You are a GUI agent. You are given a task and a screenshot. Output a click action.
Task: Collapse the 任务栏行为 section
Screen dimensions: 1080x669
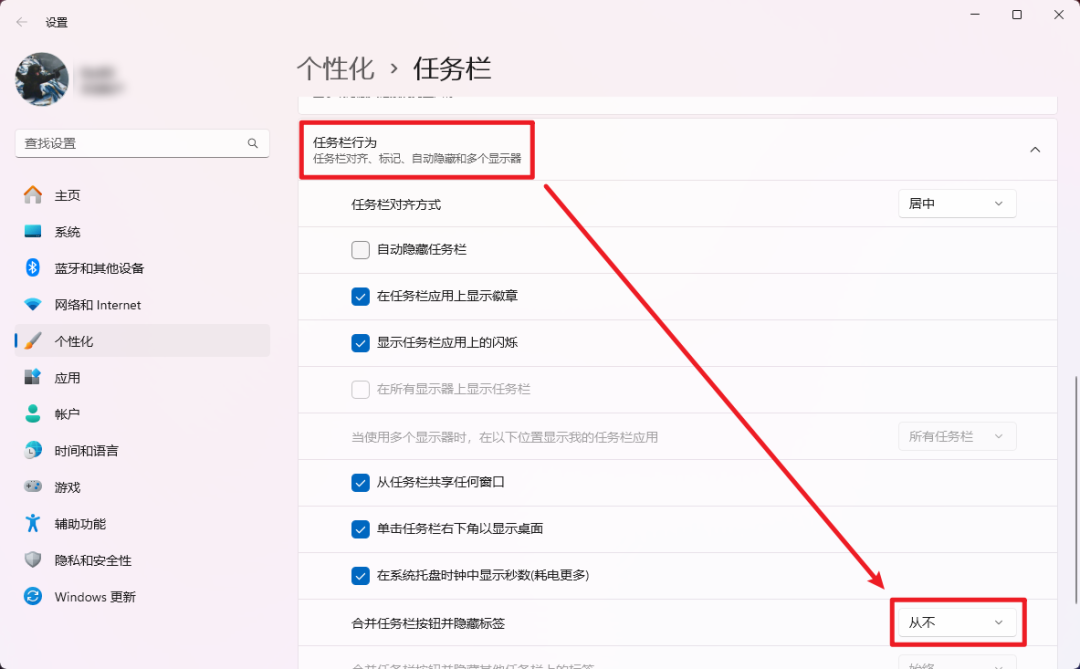(x=1035, y=148)
